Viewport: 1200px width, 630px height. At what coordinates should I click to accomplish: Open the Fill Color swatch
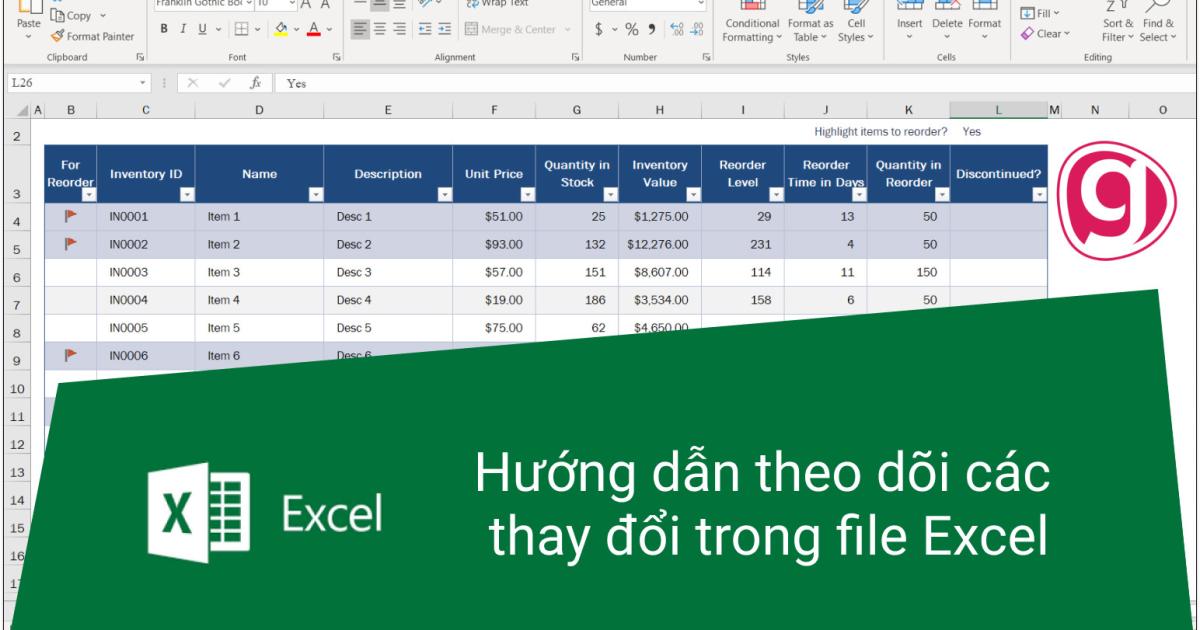(x=279, y=28)
